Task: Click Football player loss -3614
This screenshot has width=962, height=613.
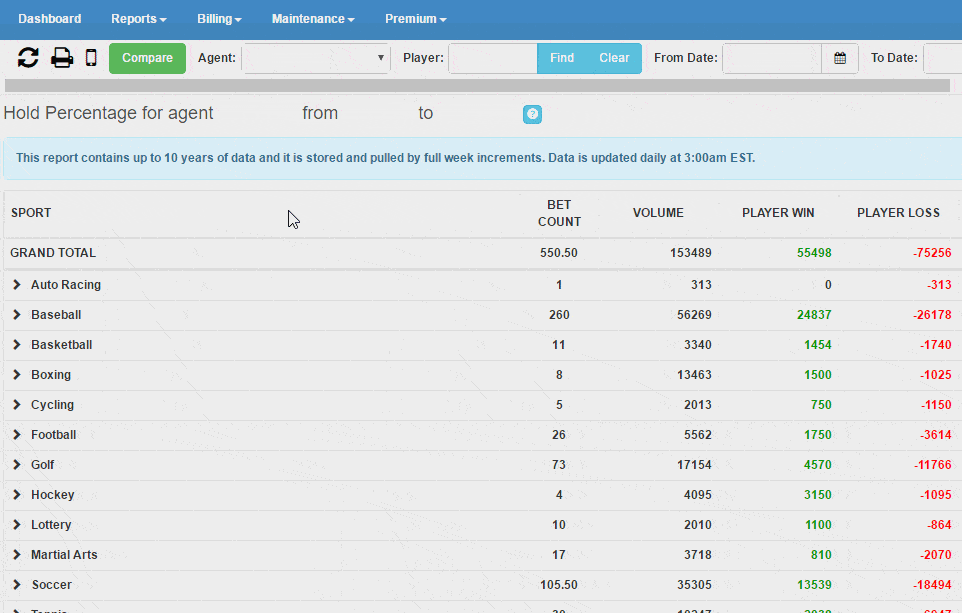Action: point(936,434)
